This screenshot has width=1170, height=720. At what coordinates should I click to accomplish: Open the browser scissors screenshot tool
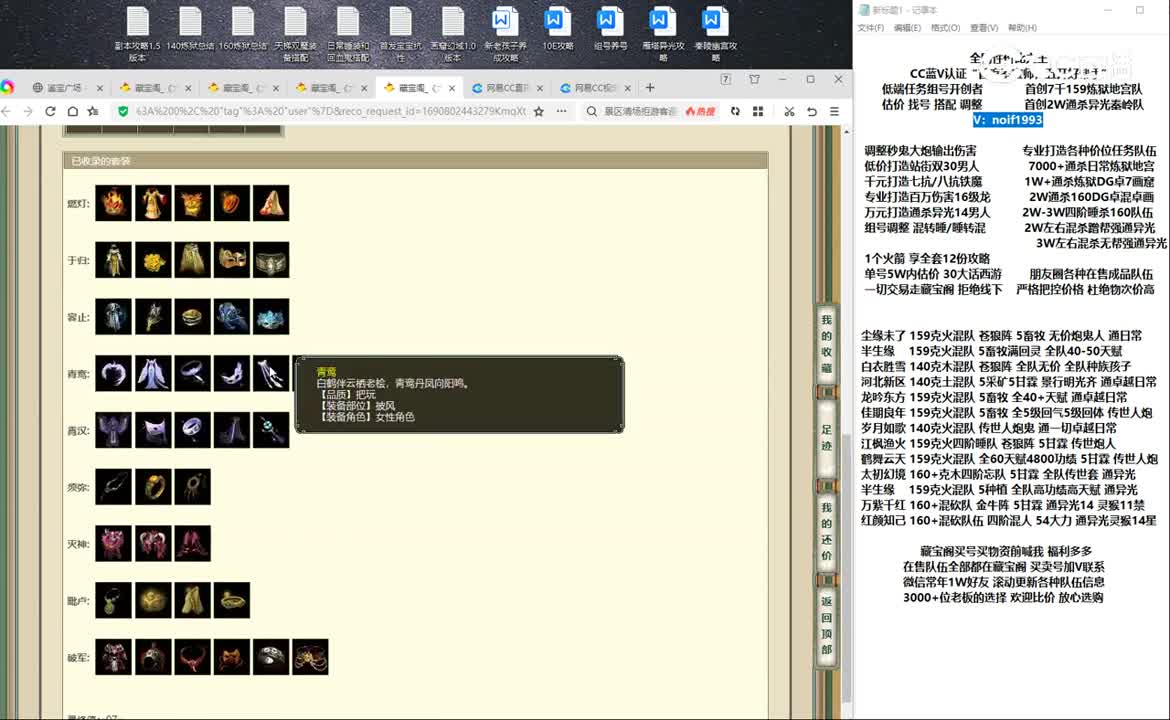pyautogui.click(x=789, y=111)
